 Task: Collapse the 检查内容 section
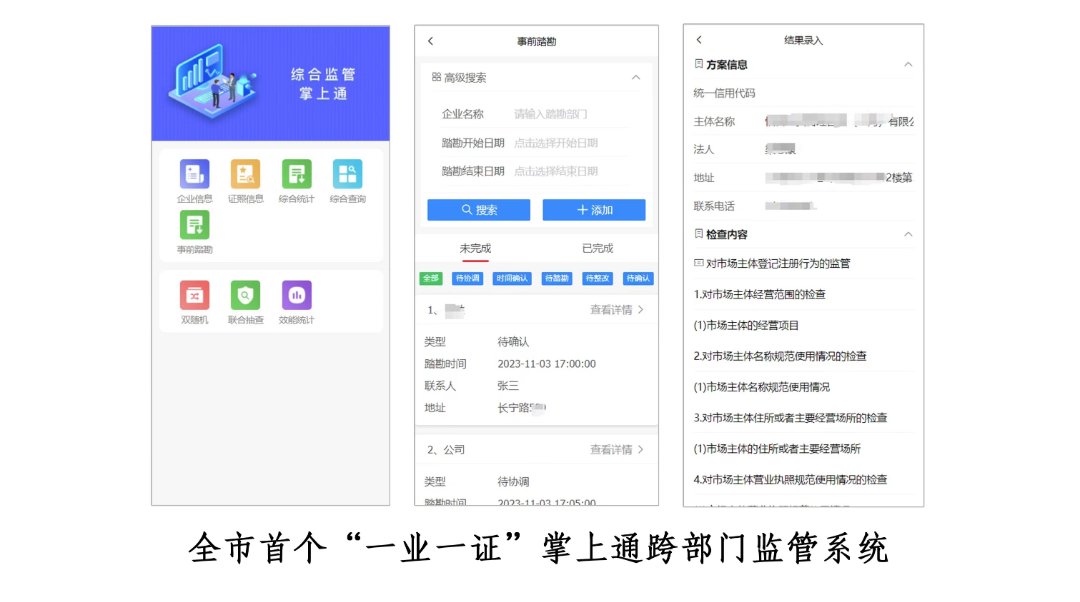[x=908, y=235]
